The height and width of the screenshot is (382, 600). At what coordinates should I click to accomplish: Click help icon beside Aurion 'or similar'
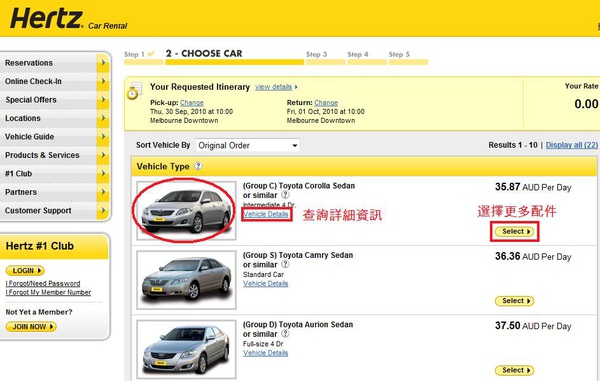point(285,333)
